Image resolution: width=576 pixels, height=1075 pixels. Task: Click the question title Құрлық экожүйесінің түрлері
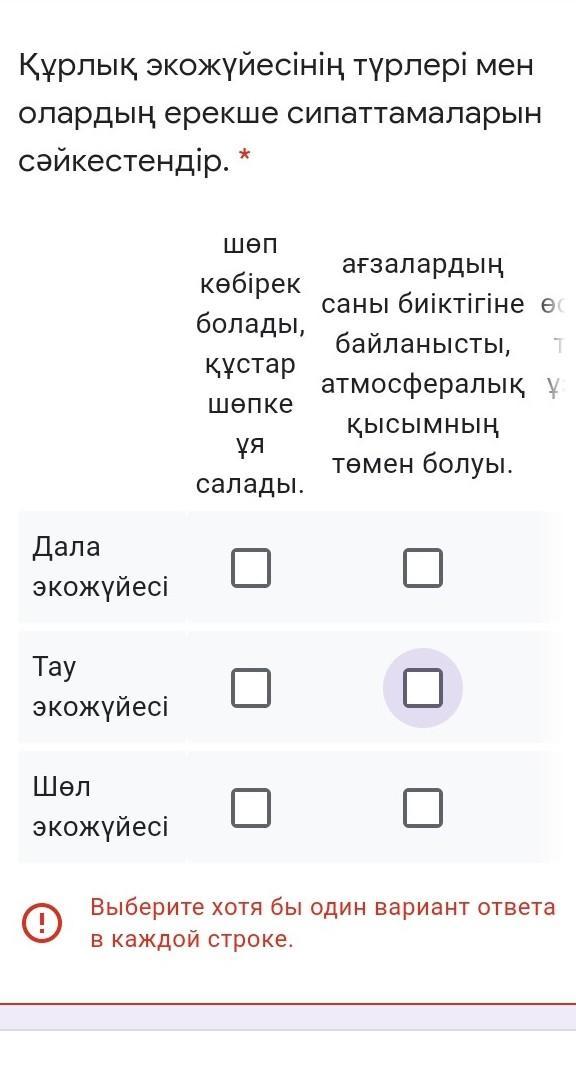point(279,114)
